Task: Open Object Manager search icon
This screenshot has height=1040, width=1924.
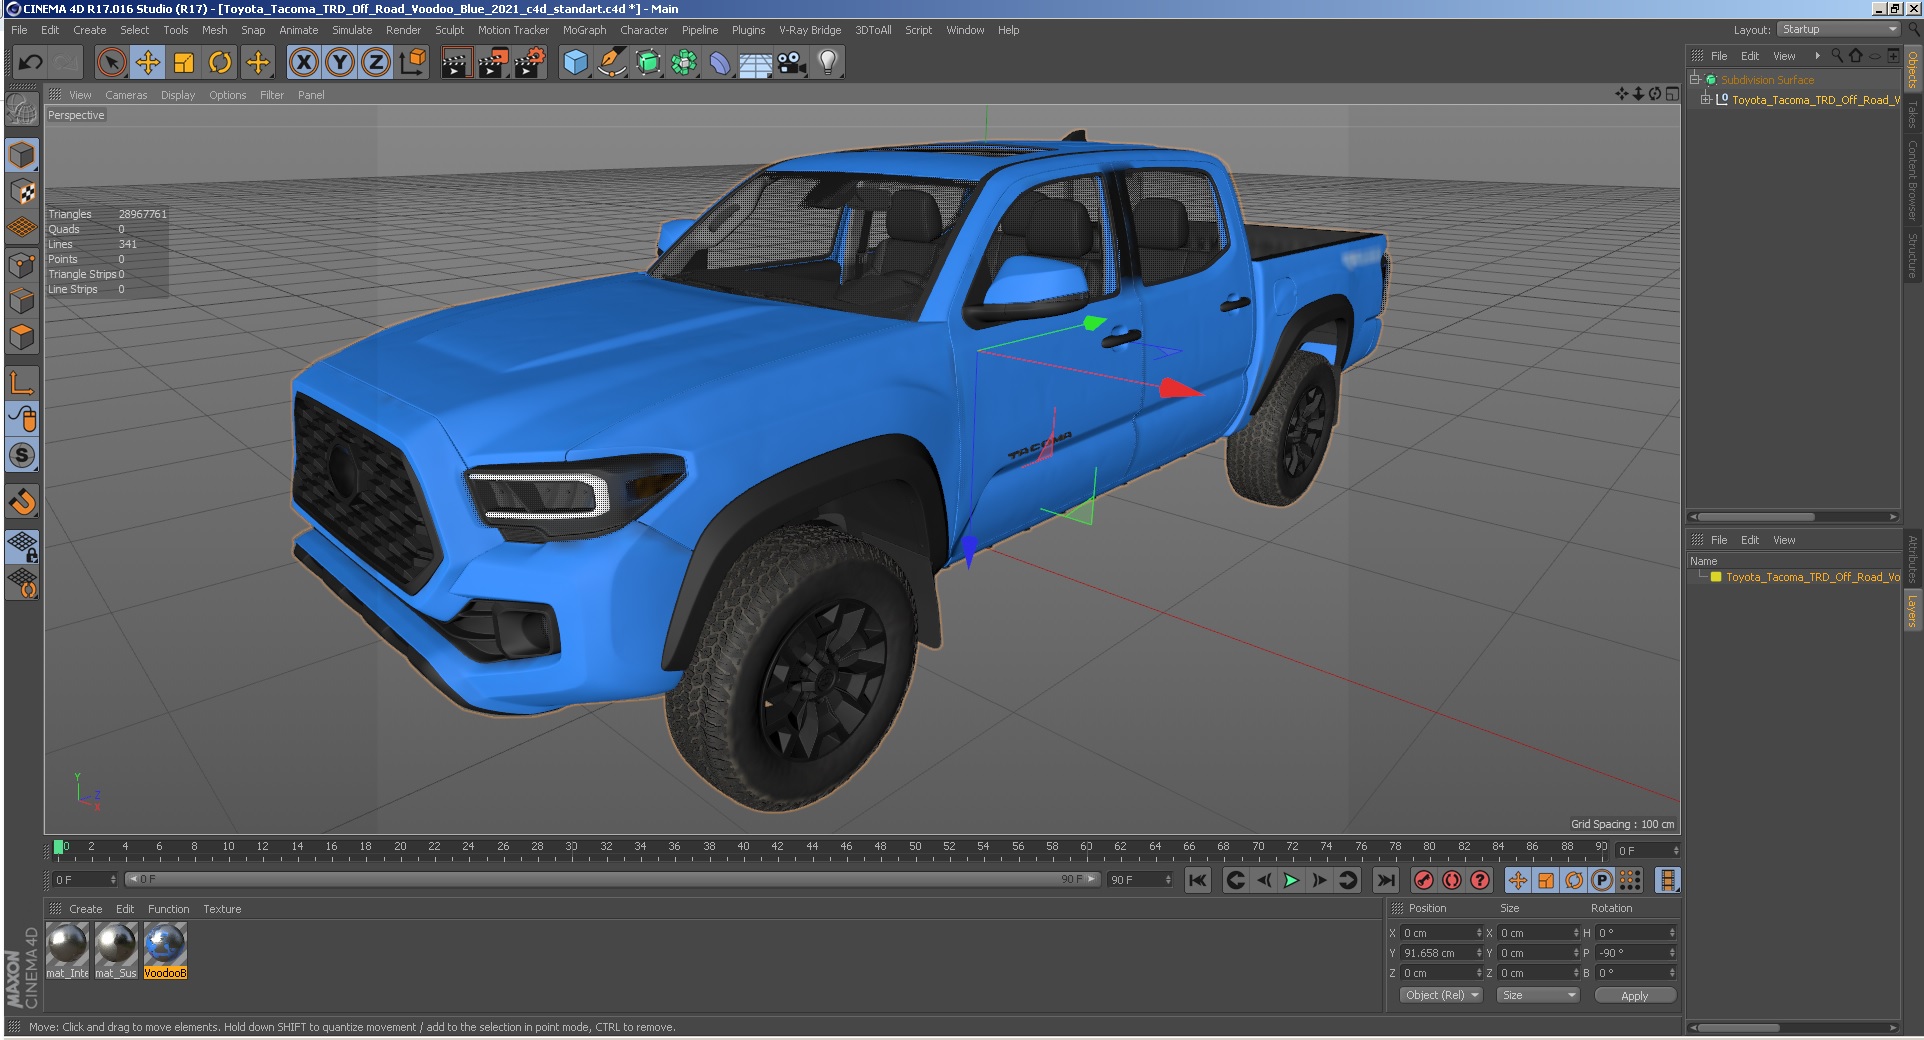Action: tap(1837, 56)
